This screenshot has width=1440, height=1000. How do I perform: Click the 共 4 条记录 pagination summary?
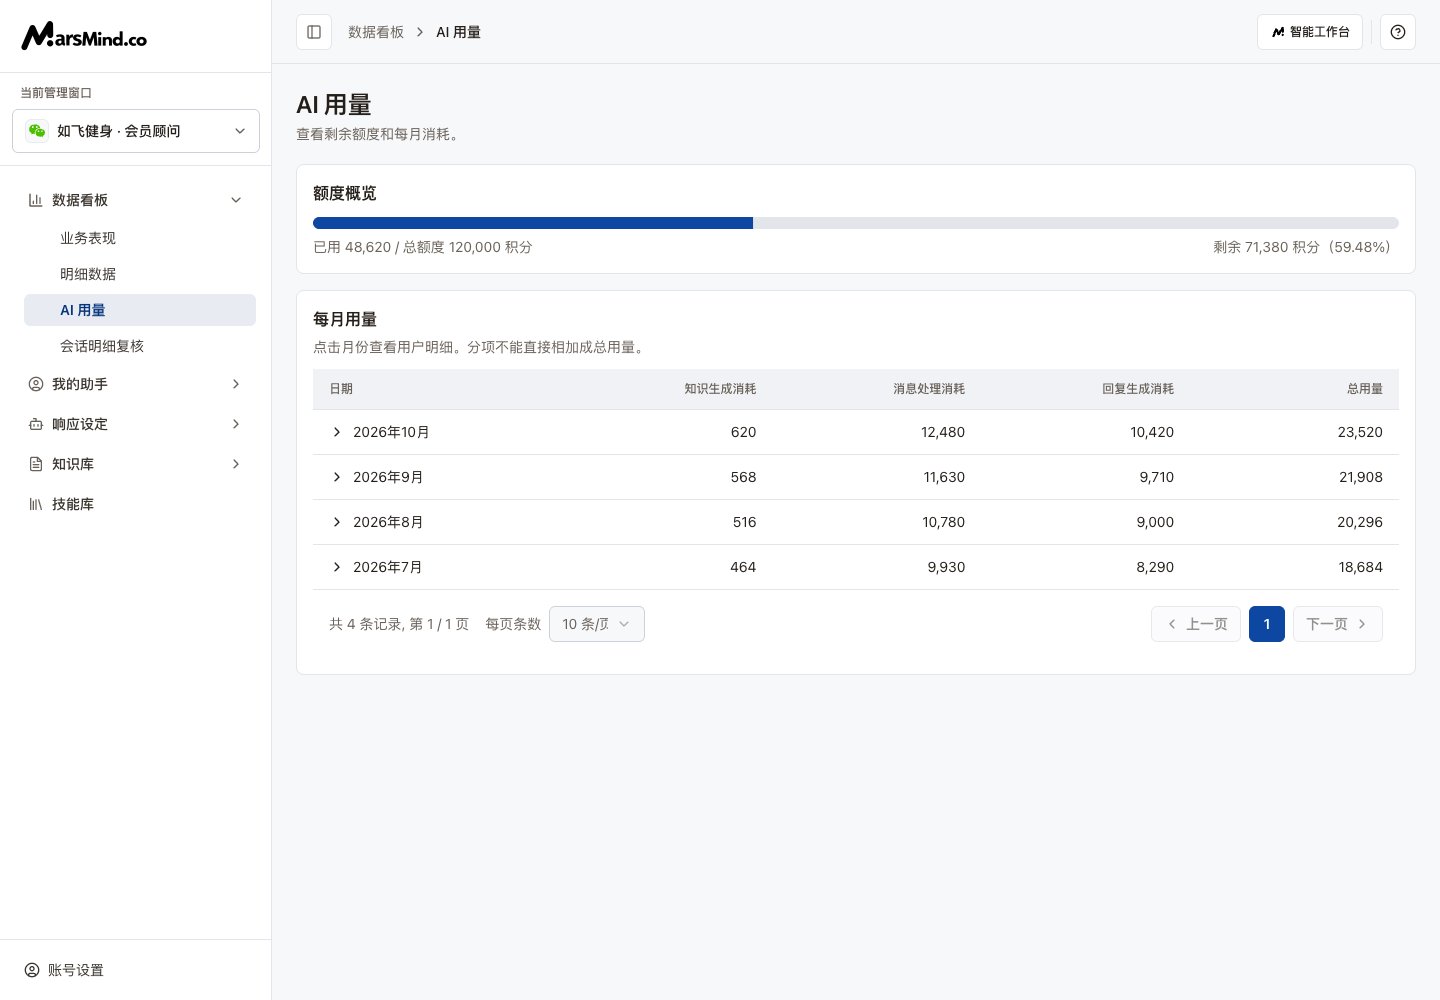click(399, 624)
